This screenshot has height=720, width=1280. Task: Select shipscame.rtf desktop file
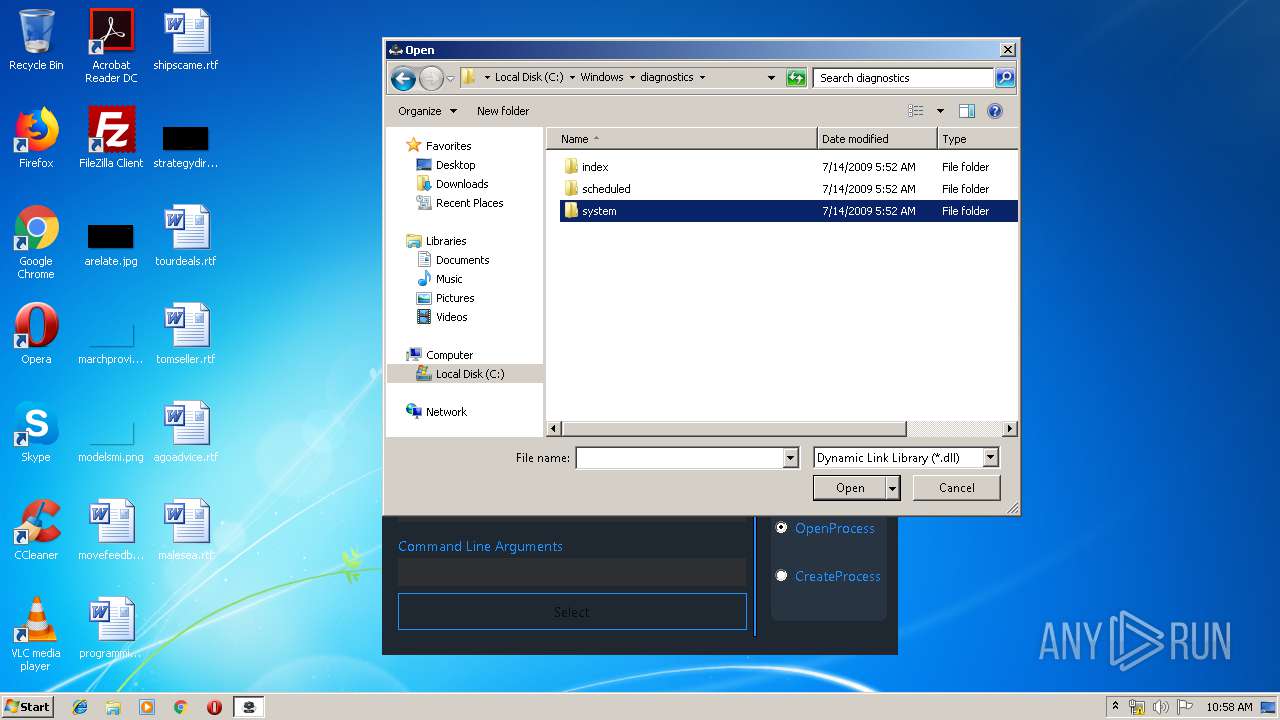(x=186, y=40)
